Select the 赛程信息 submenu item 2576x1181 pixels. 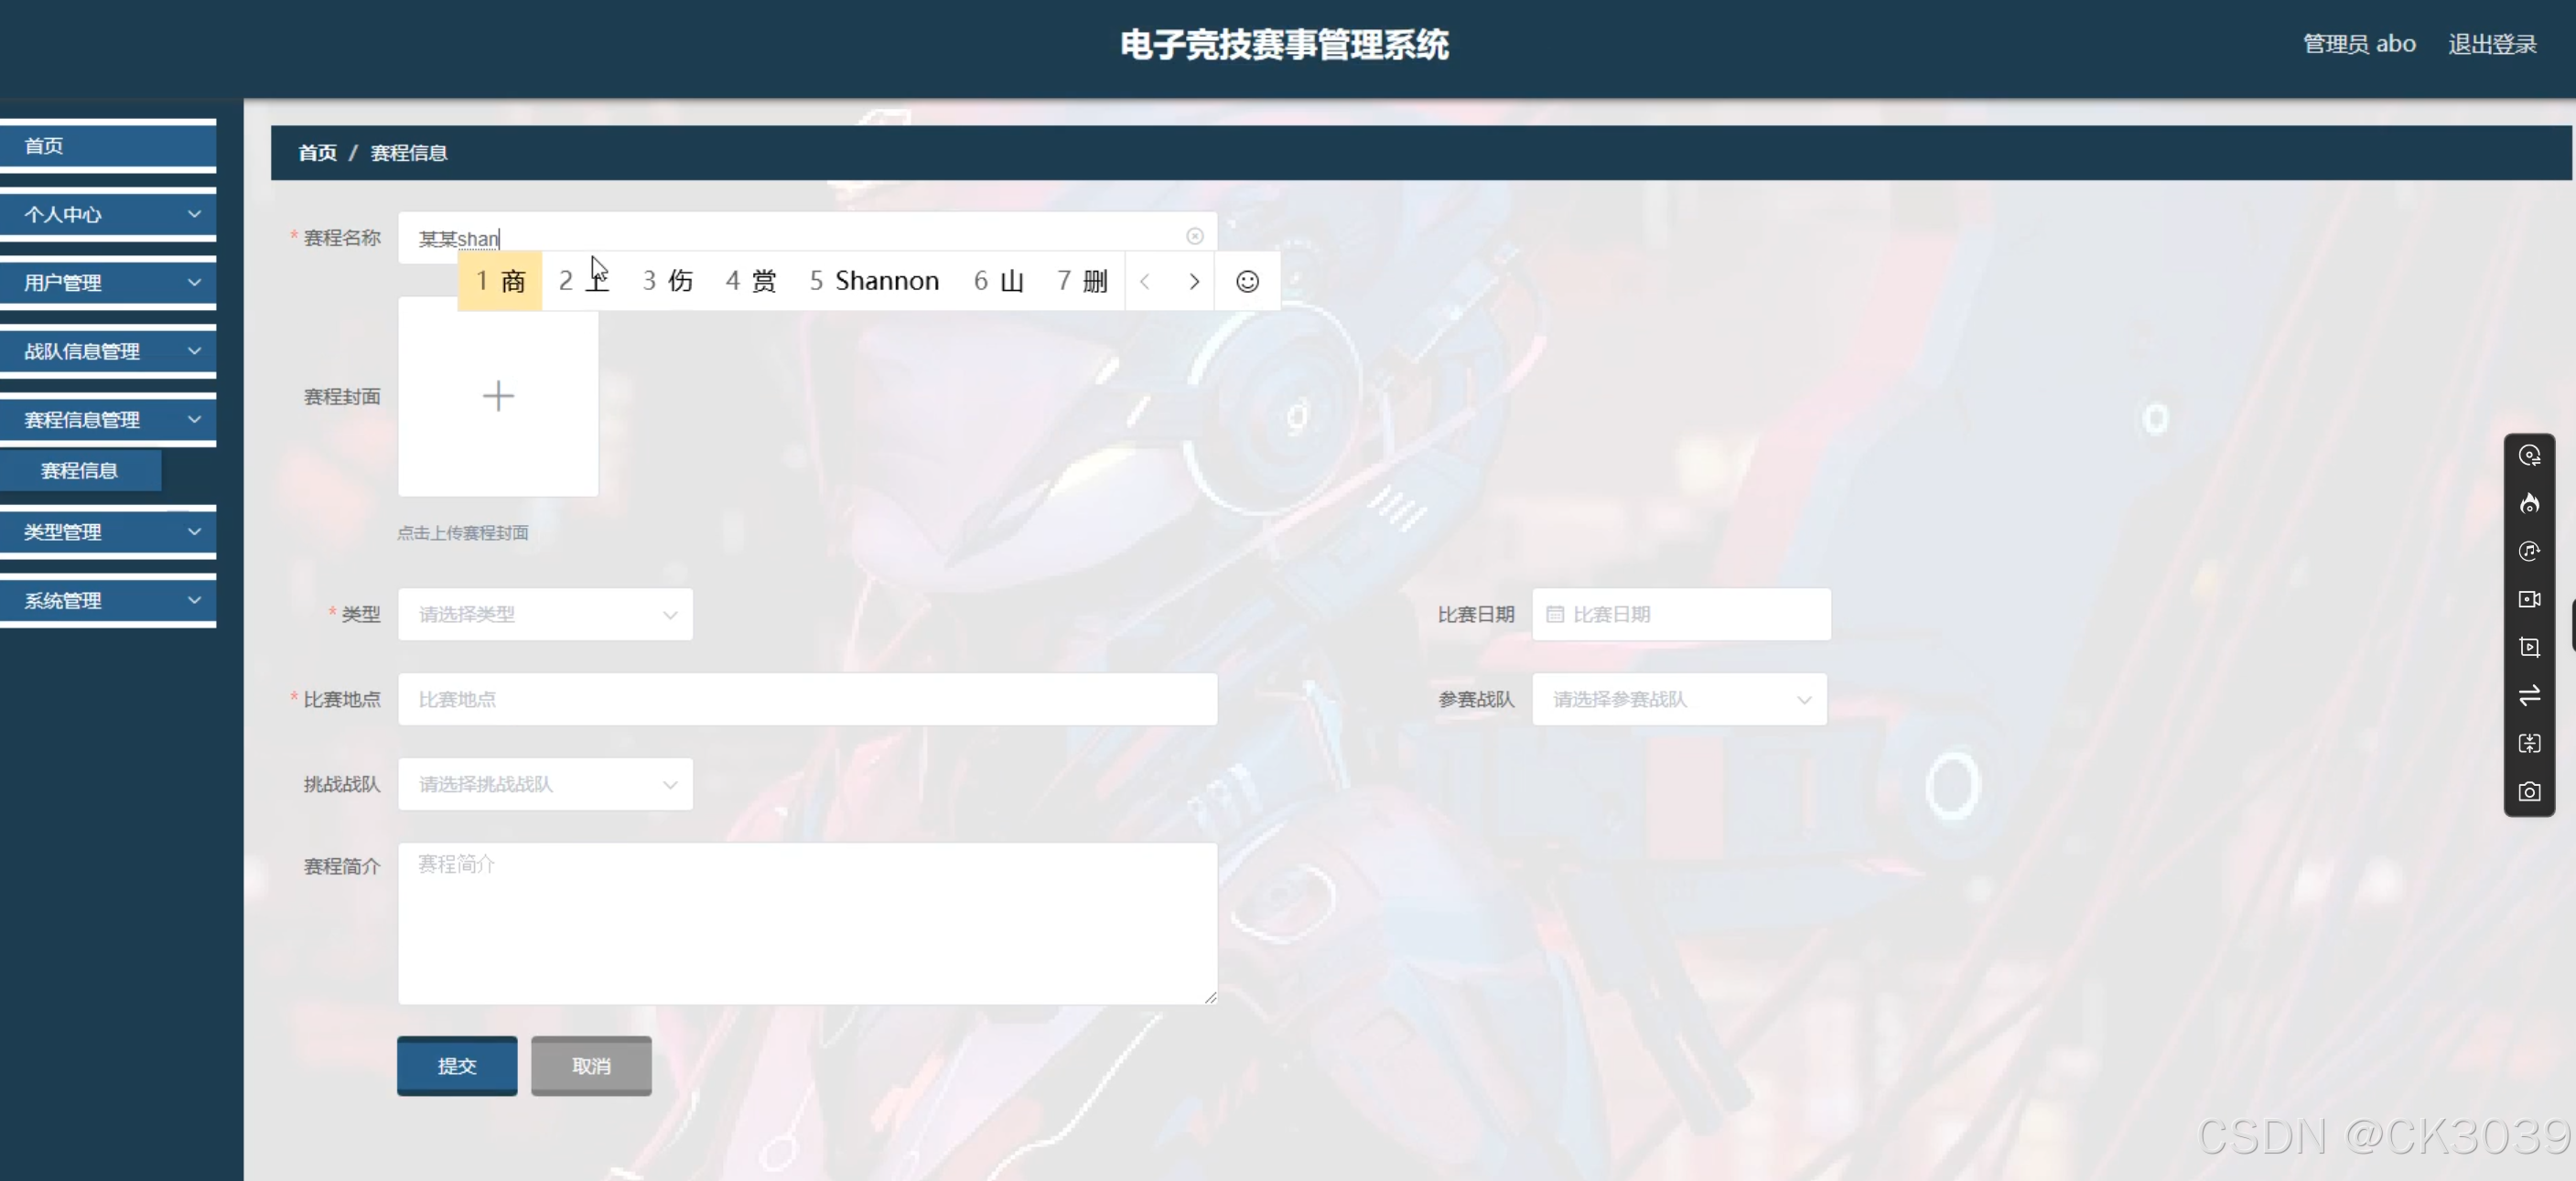80,471
